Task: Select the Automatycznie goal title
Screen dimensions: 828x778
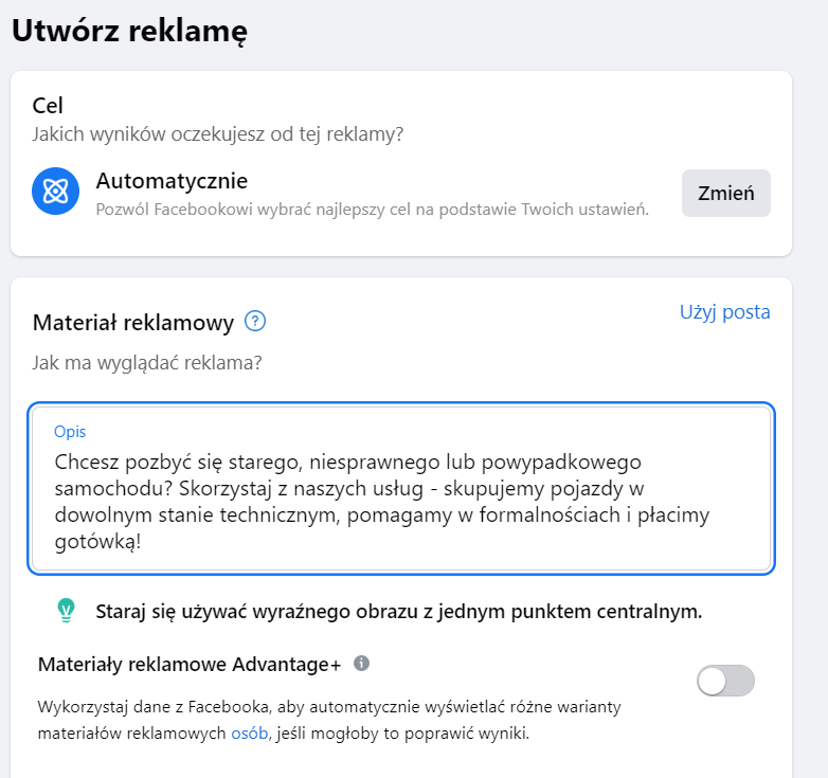Action: click(x=172, y=181)
